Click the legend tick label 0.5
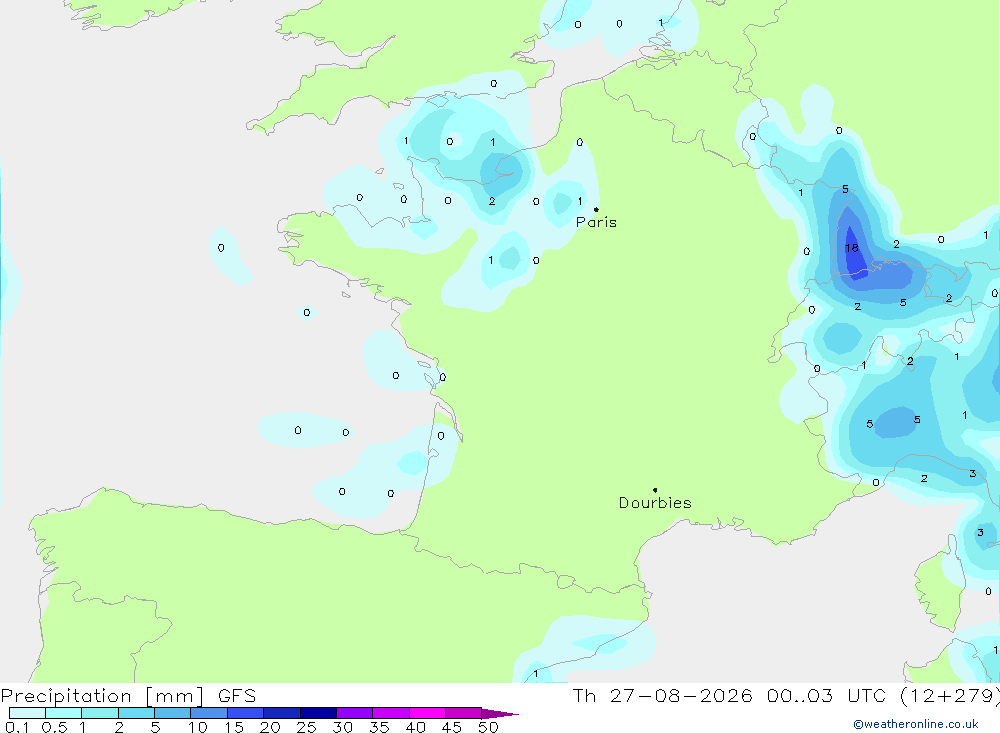 tap(54, 727)
